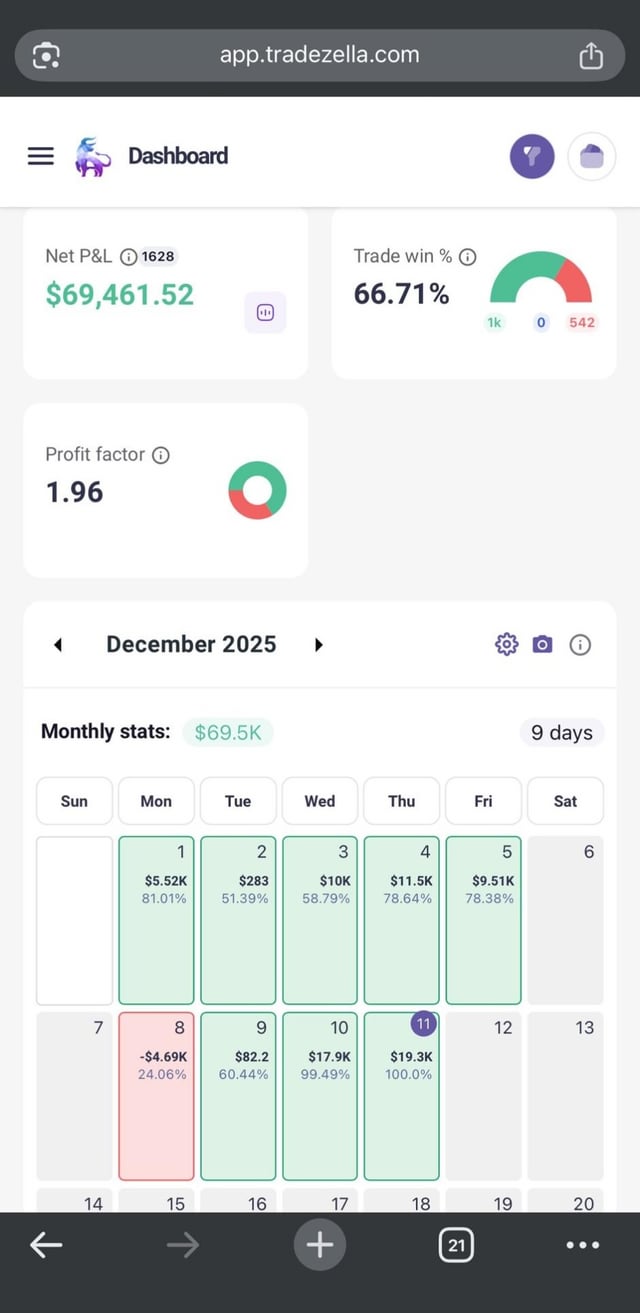Click the Trade win % info icon
This screenshot has width=640, height=1313.
click(x=467, y=256)
